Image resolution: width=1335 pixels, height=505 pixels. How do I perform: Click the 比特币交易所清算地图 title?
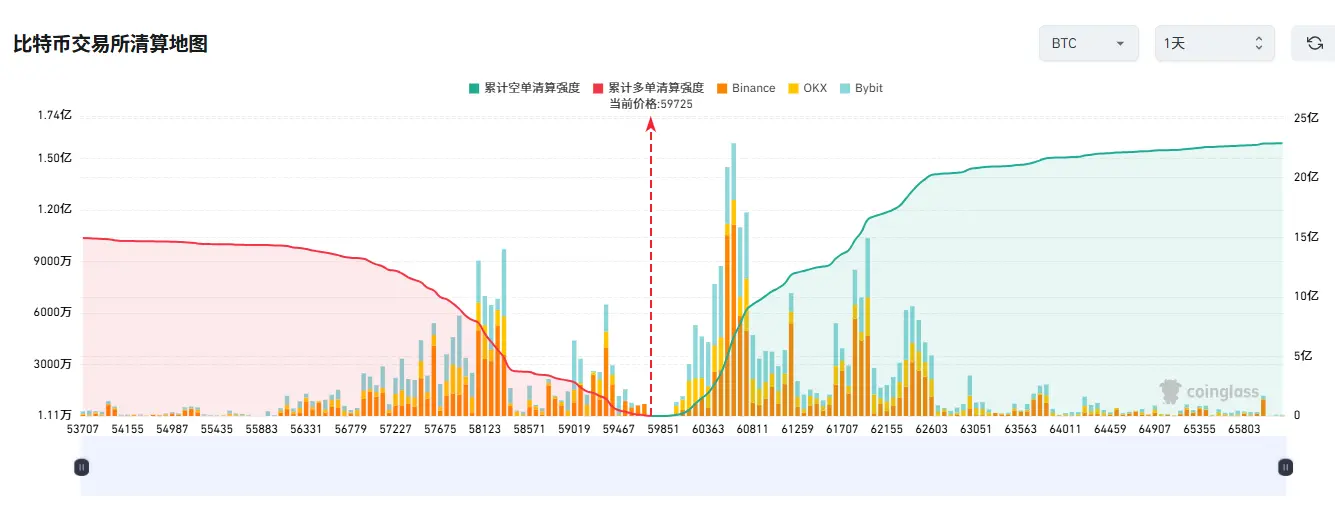coord(110,44)
